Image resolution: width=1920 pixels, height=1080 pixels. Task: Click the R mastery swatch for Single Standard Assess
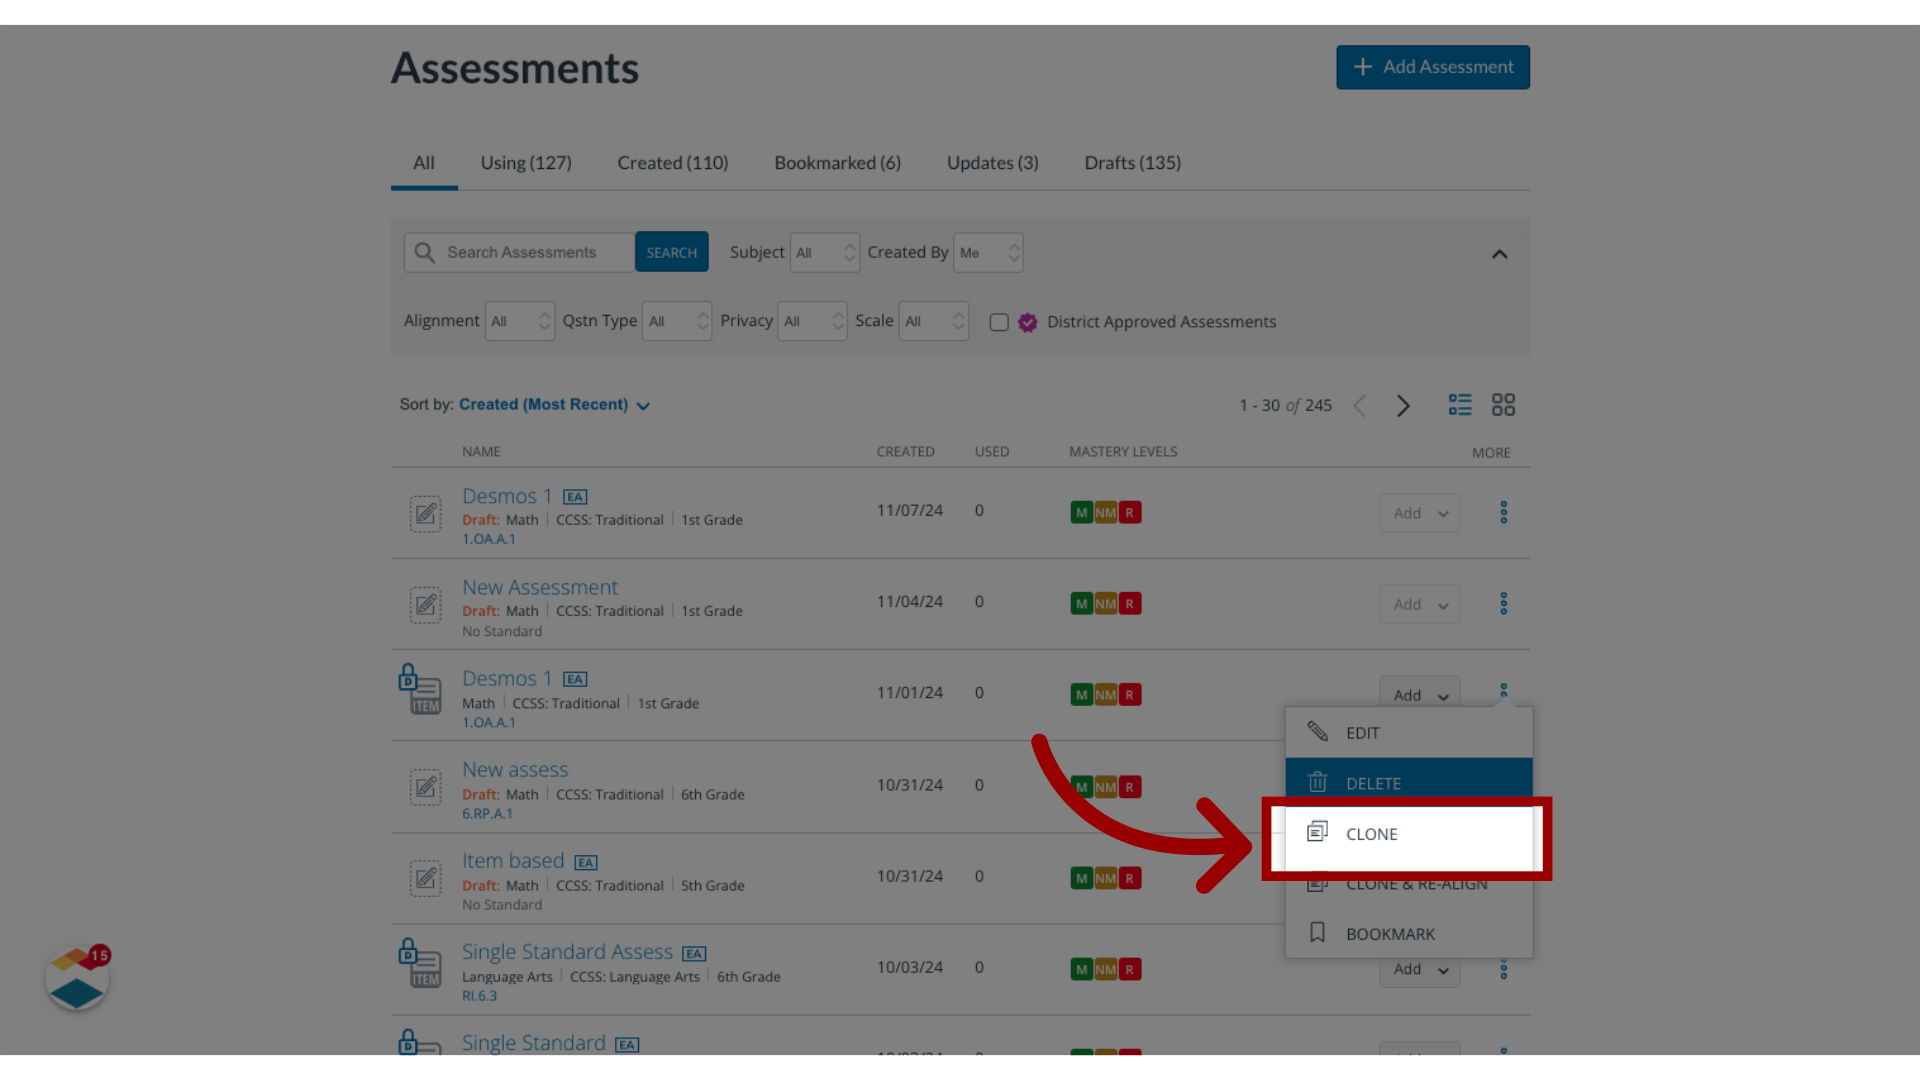[1130, 969]
